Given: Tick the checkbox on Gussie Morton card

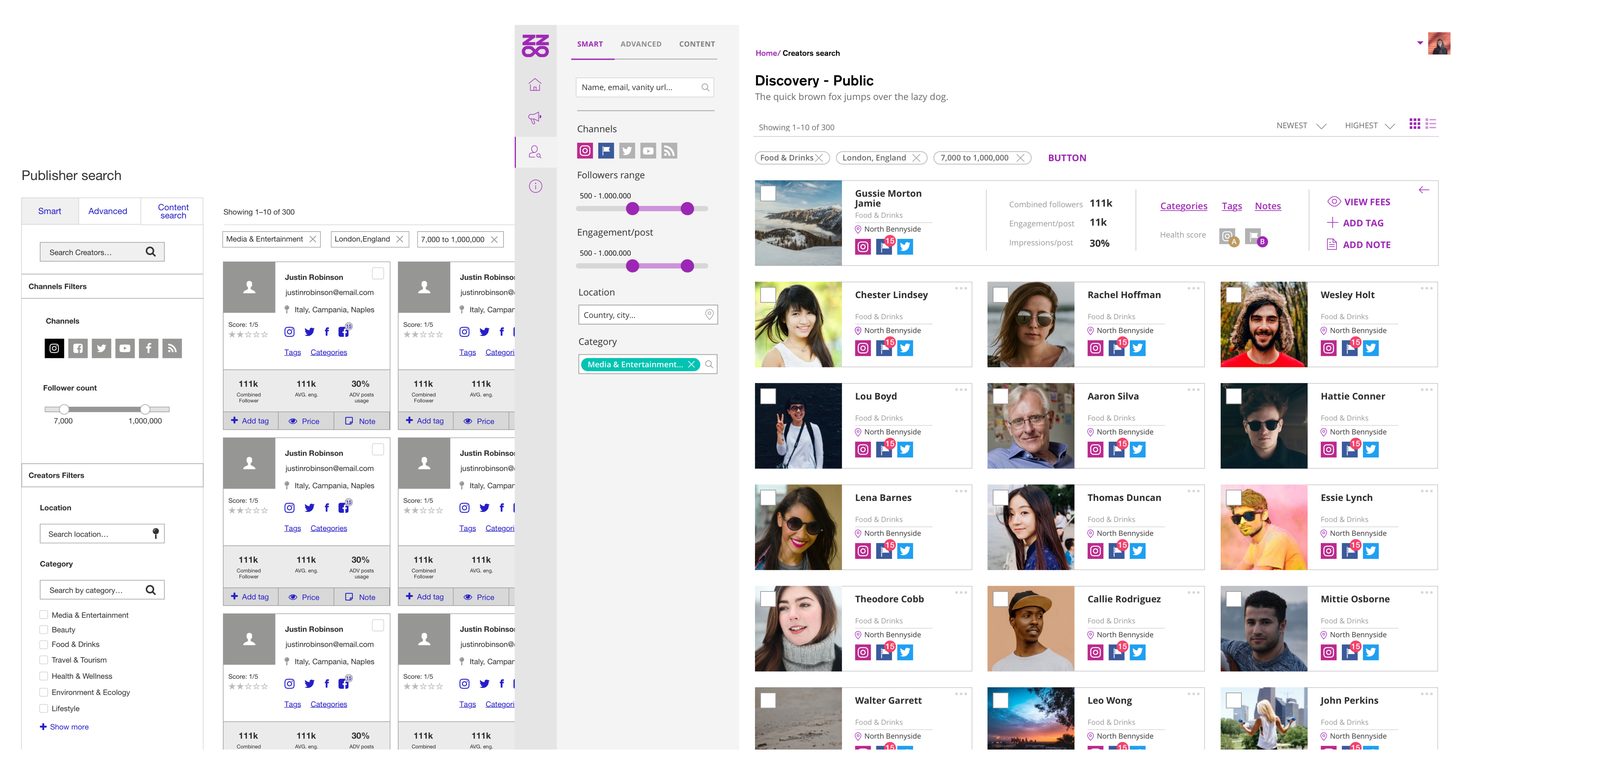Looking at the screenshot, I should pyautogui.click(x=768, y=193).
